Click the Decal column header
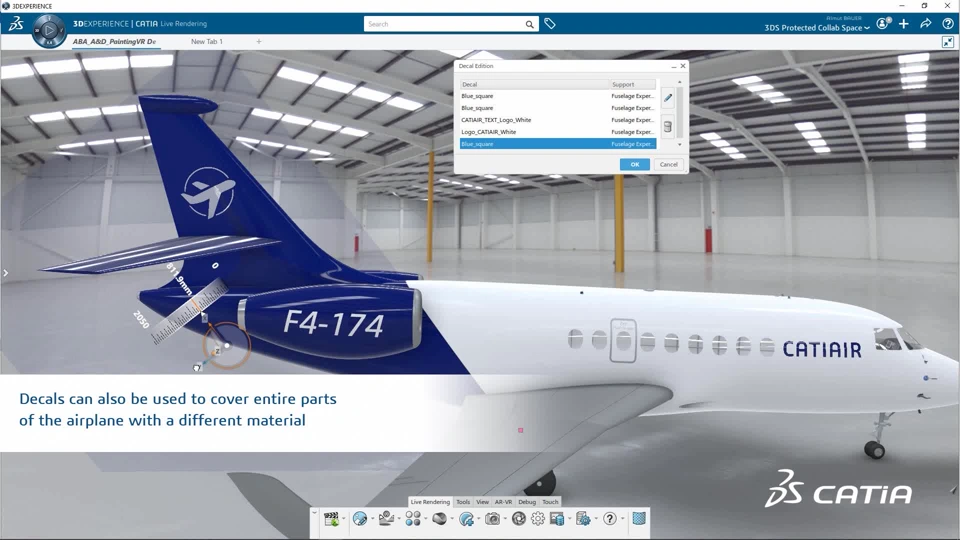 click(534, 84)
